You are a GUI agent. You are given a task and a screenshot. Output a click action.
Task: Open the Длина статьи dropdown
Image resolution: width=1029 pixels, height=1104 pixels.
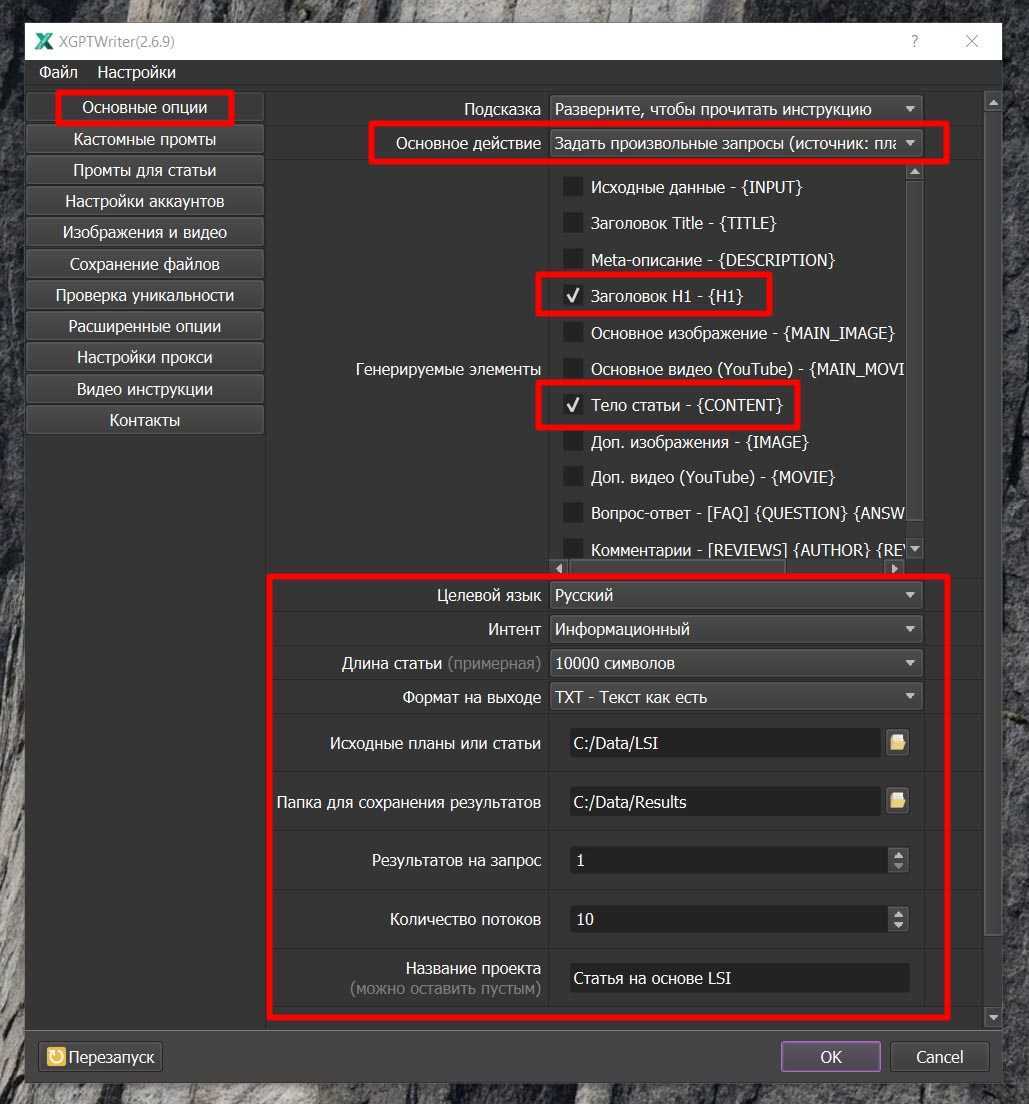pyautogui.click(x=736, y=663)
